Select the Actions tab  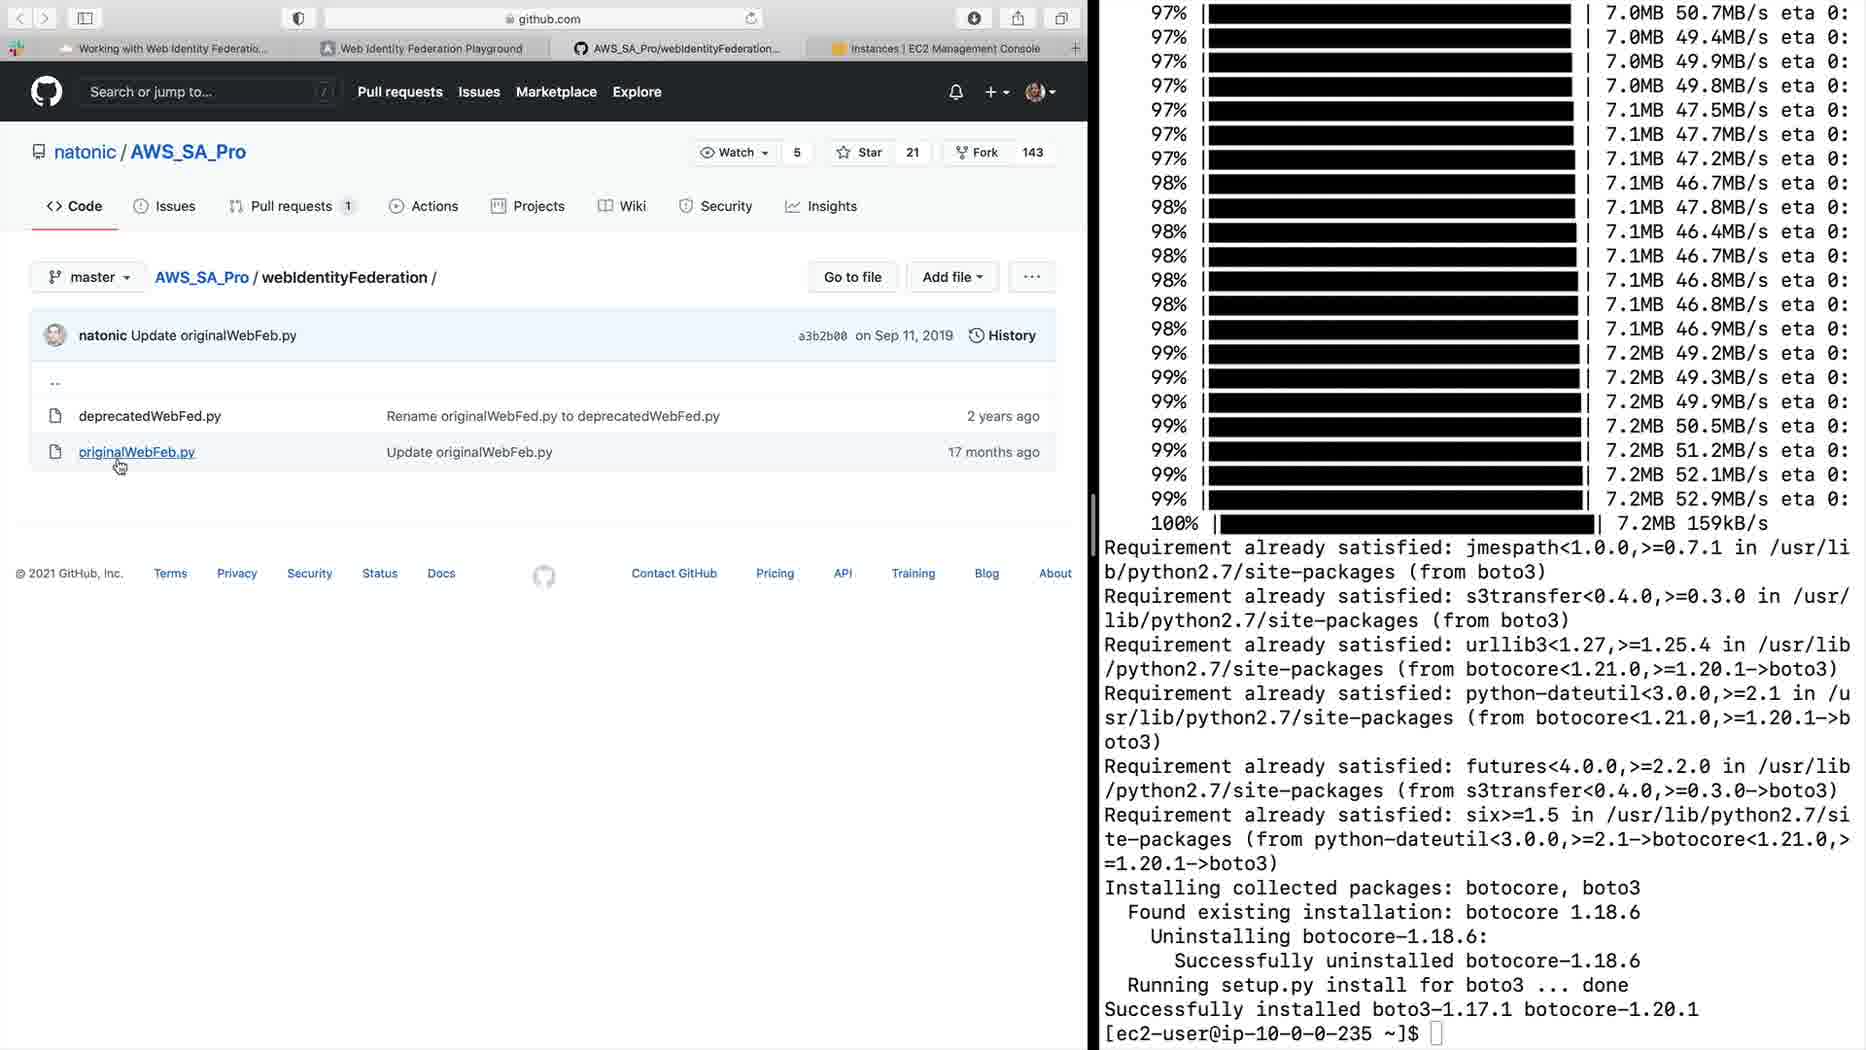pyautogui.click(x=423, y=206)
